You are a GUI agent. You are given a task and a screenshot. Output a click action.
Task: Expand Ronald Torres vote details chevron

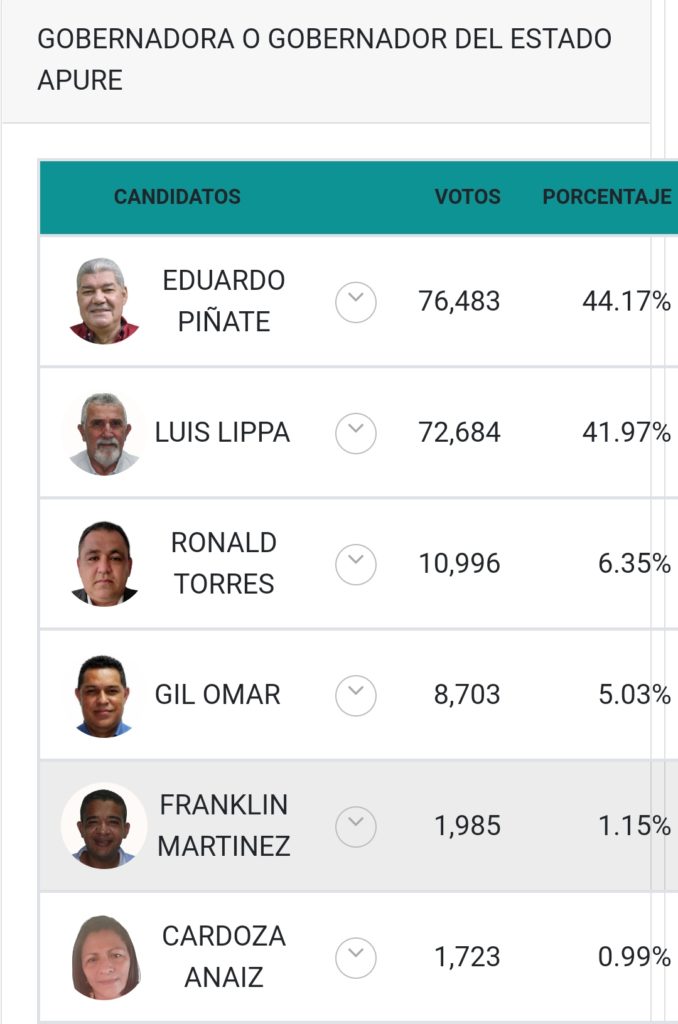coord(355,564)
